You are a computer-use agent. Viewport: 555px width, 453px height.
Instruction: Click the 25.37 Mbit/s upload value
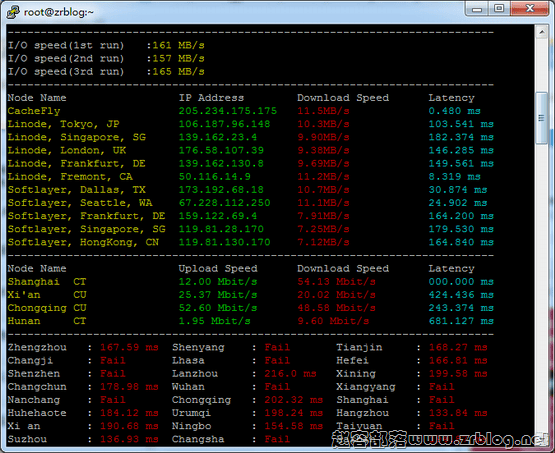[x=218, y=295]
